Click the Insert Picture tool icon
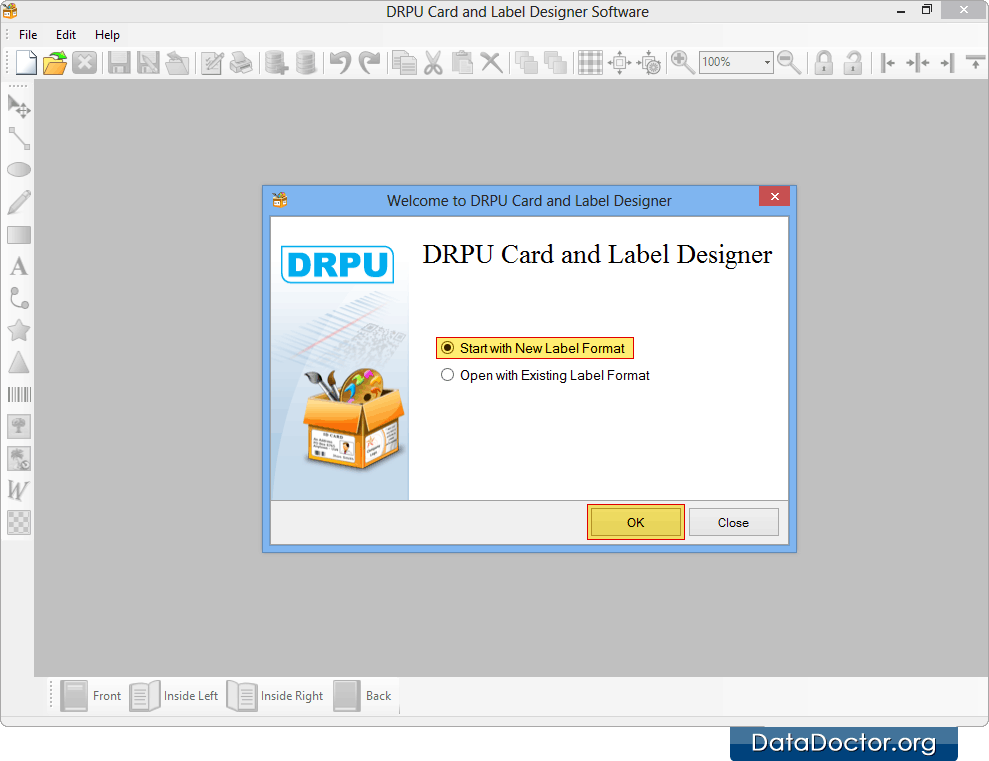The image size is (989, 761). 19,426
